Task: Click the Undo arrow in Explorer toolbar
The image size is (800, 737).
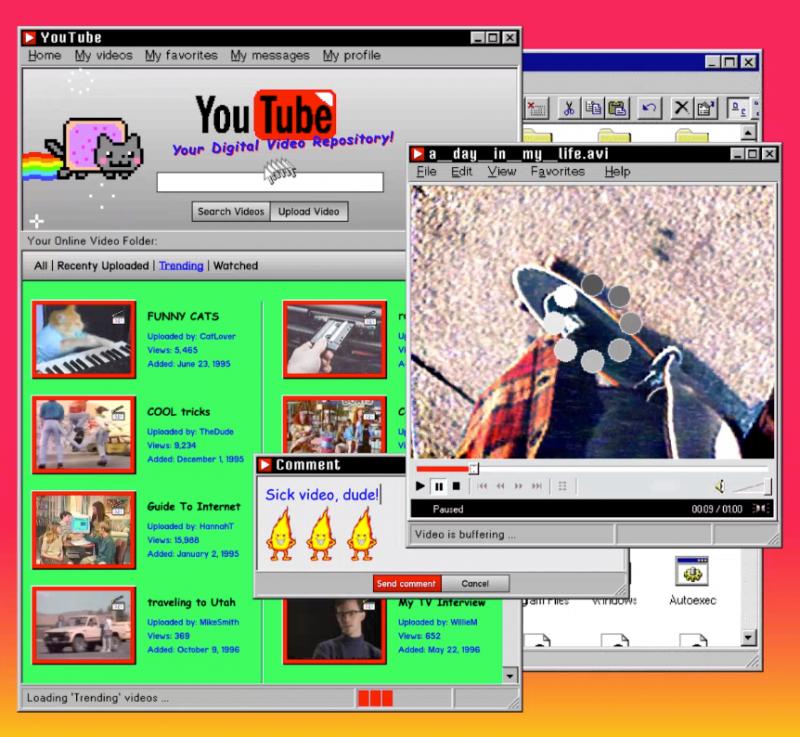Action: coord(649,108)
